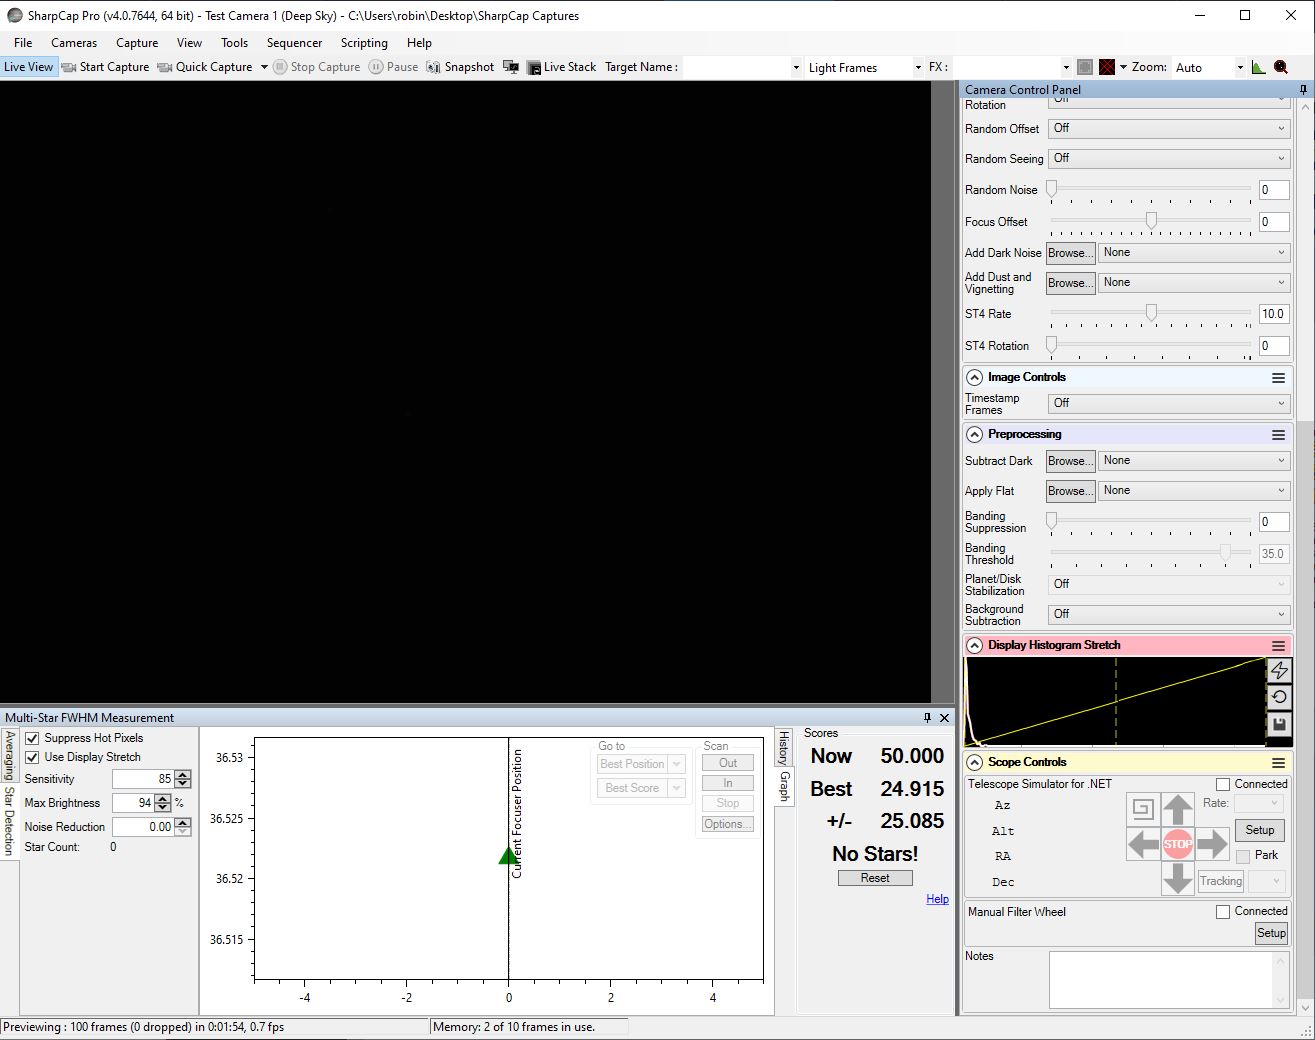Adjust the ST4 Rate slider
The height and width of the screenshot is (1040, 1315).
coord(1151,312)
